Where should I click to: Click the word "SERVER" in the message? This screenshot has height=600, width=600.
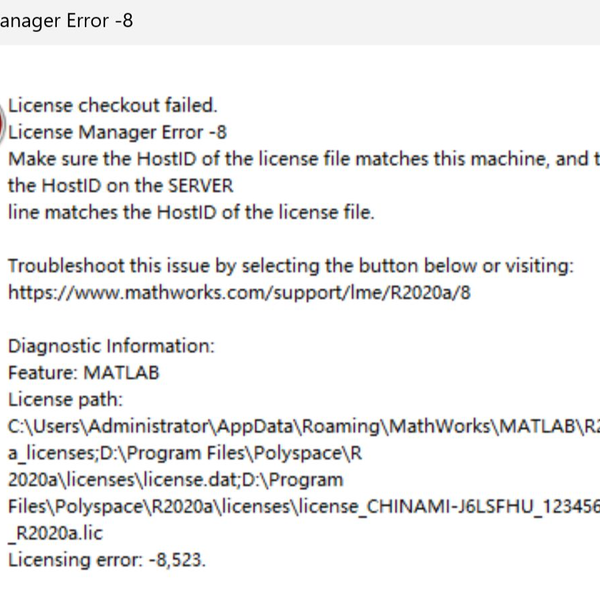198,186
